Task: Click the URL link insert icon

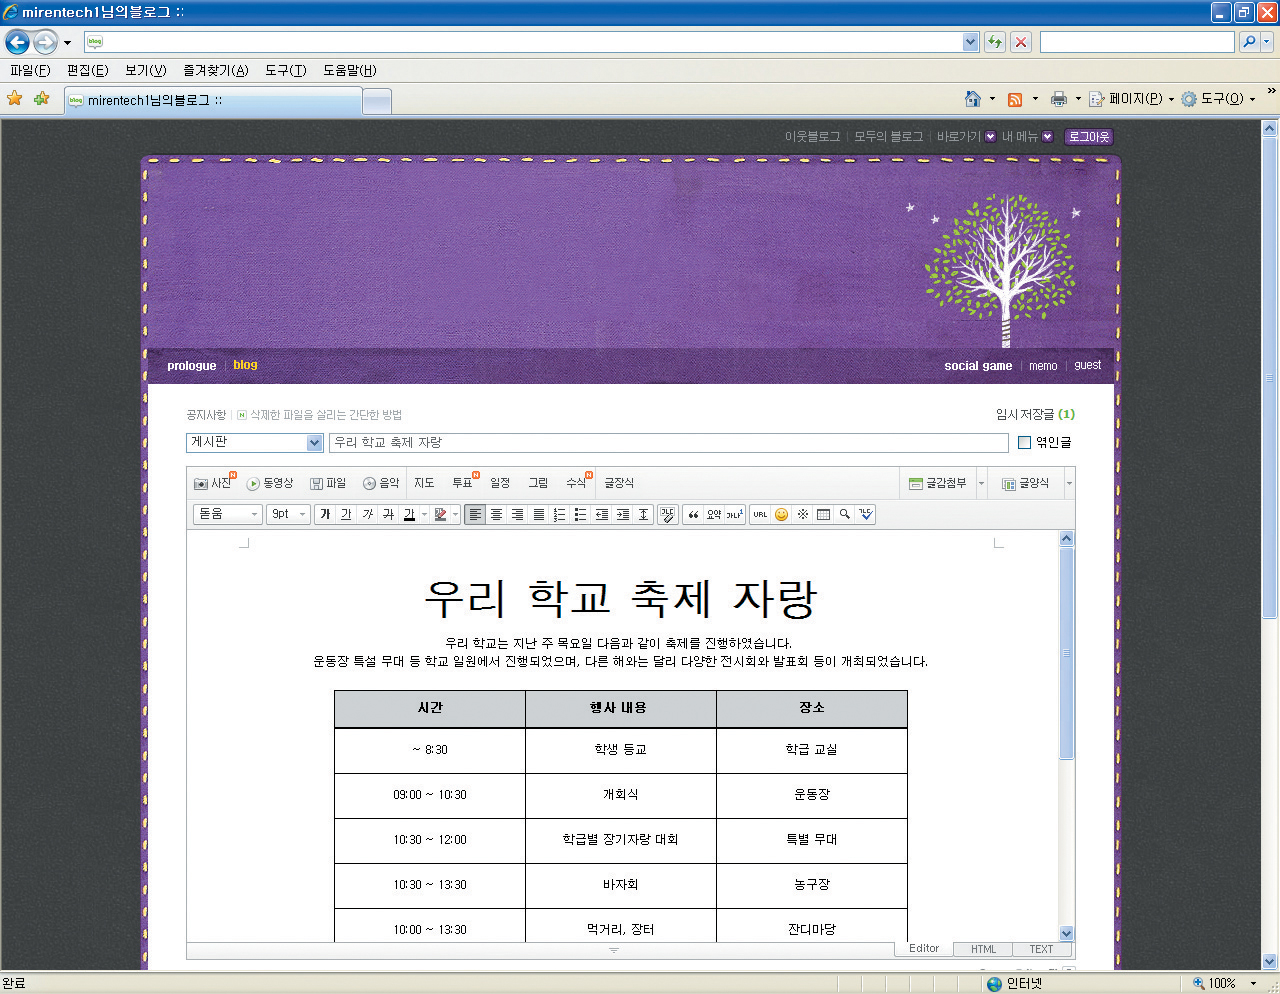Action: pyautogui.click(x=760, y=514)
